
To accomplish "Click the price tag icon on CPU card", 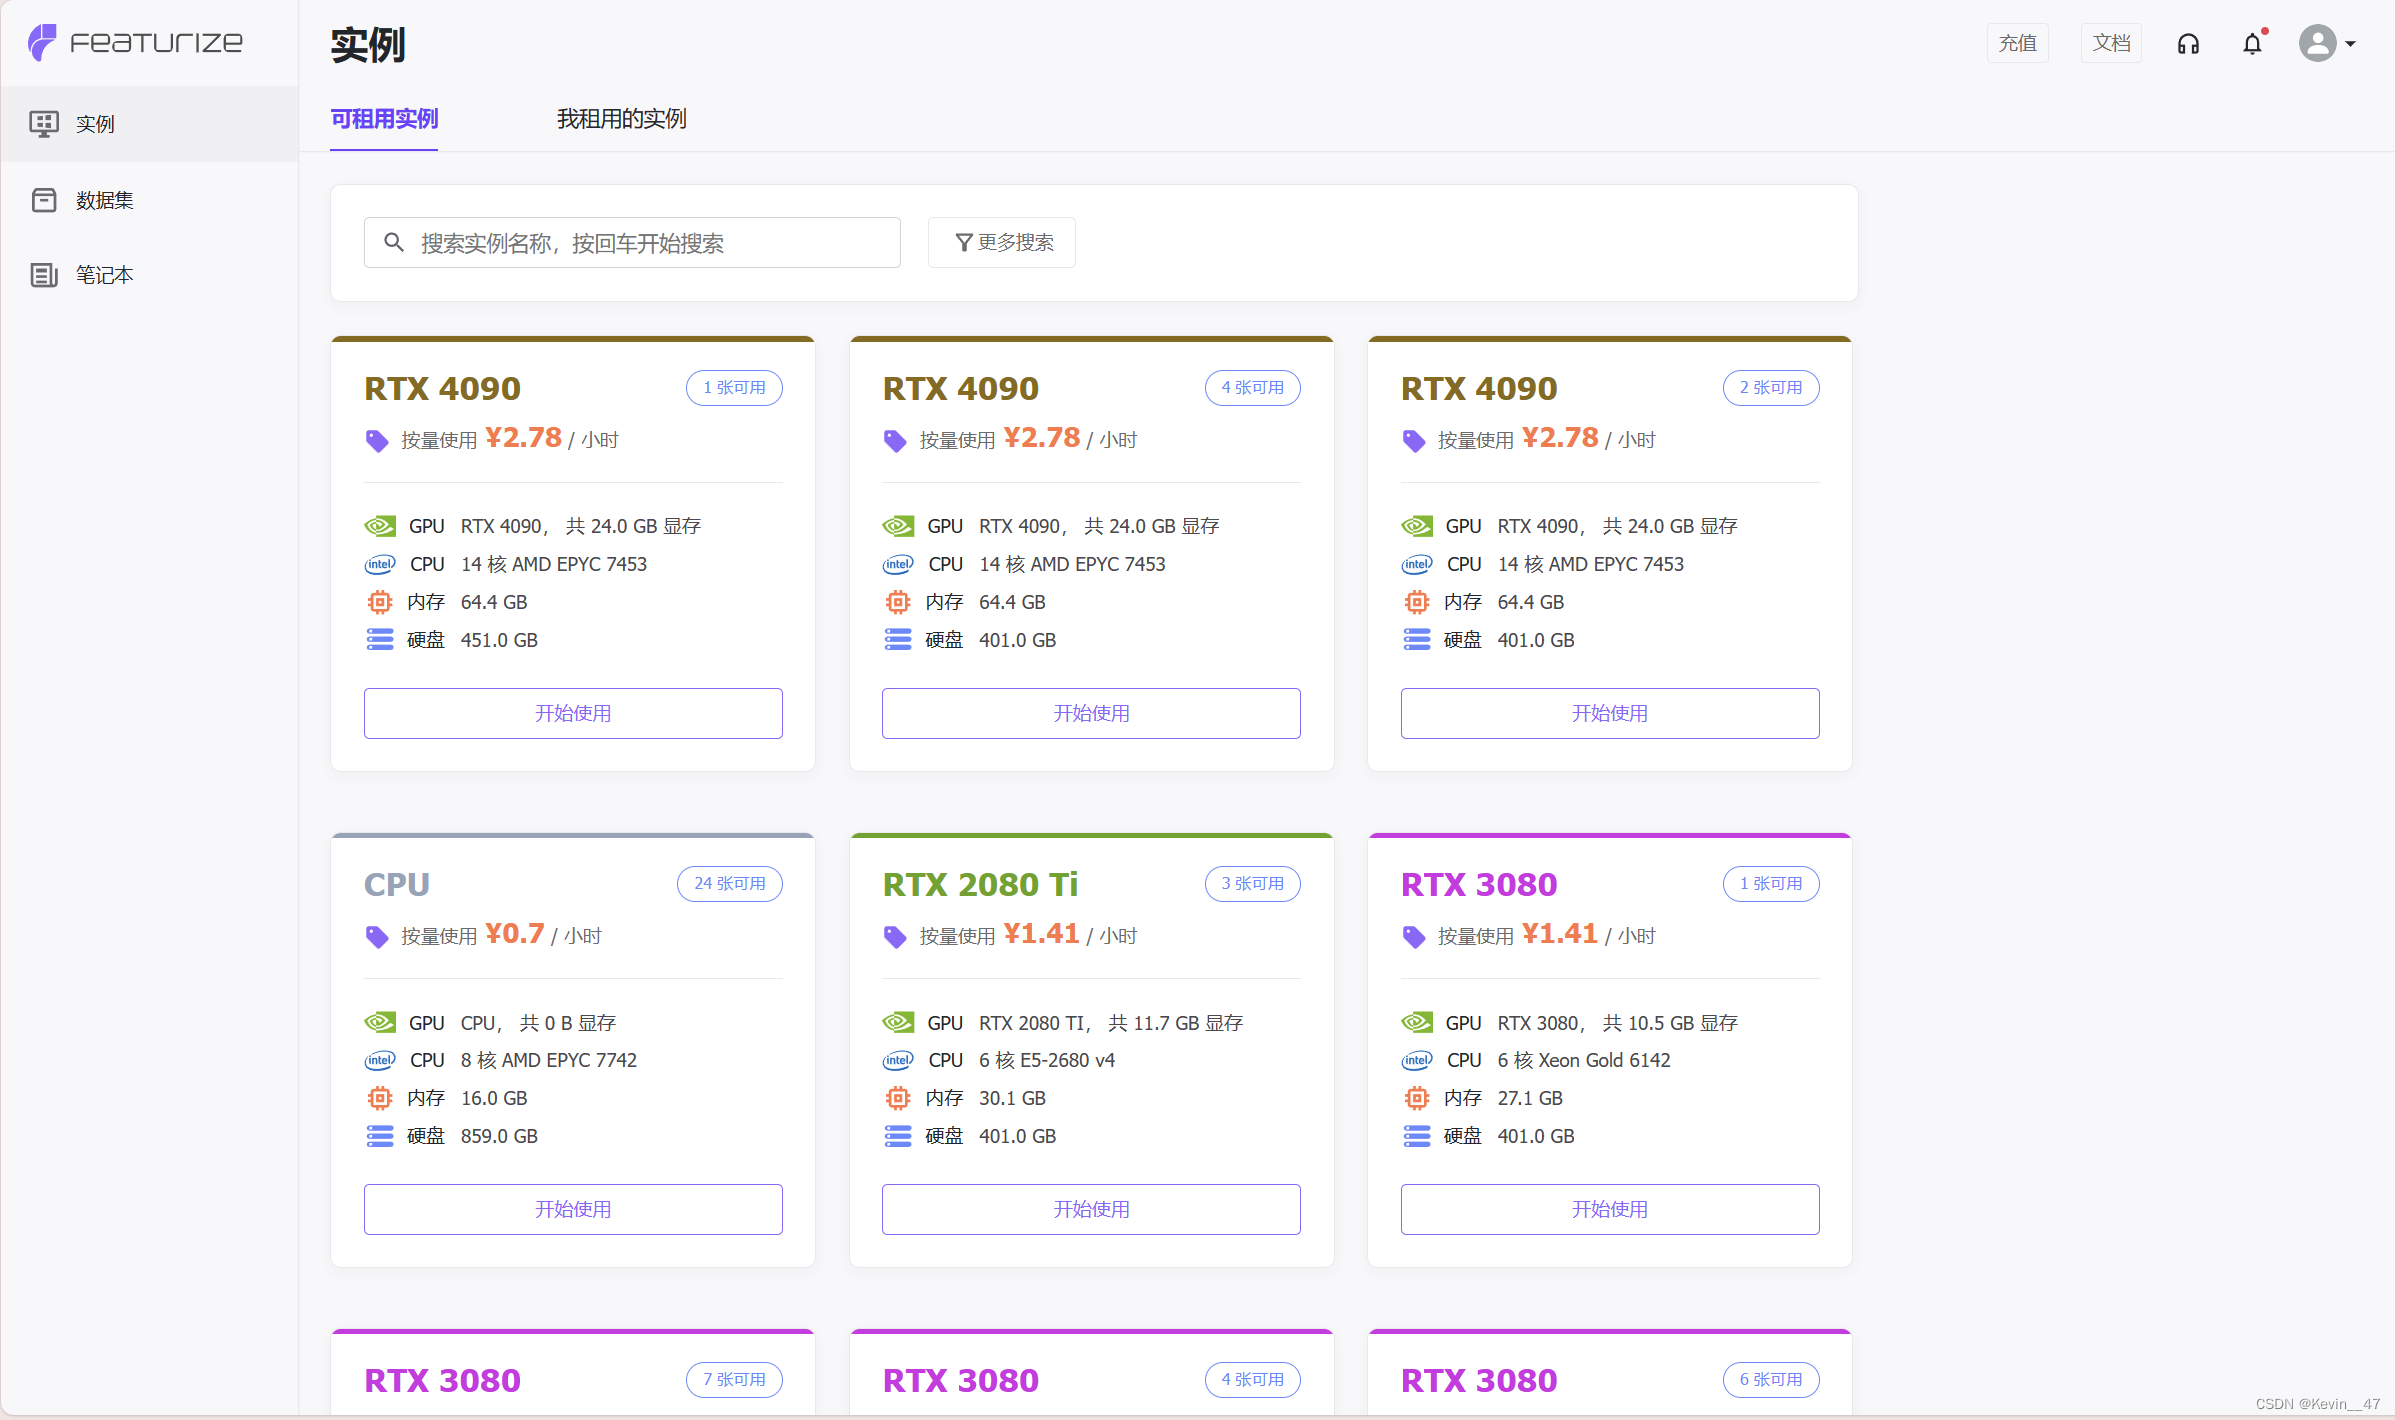I will [377, 937].
